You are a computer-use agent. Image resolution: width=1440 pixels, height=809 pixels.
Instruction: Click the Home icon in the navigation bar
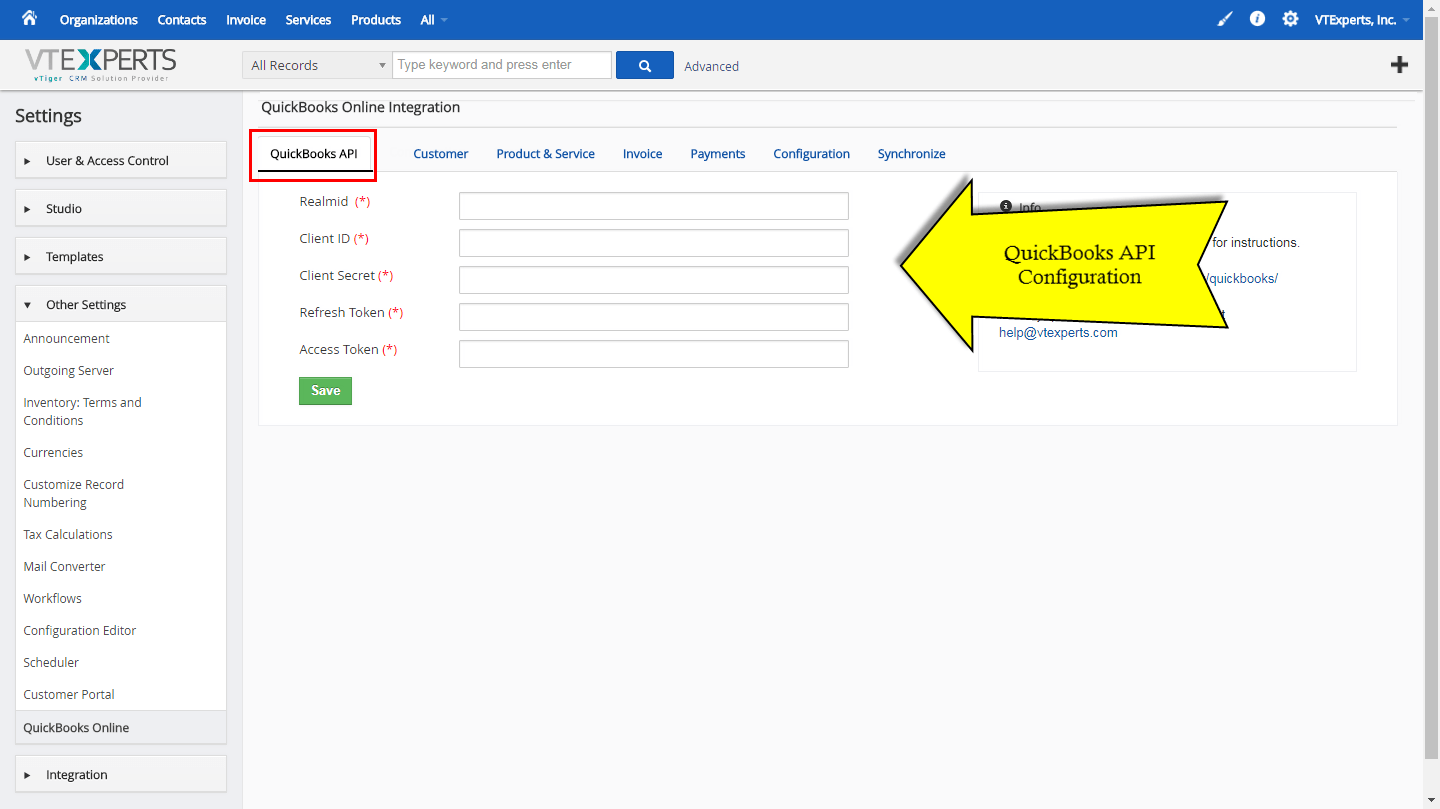28,19
